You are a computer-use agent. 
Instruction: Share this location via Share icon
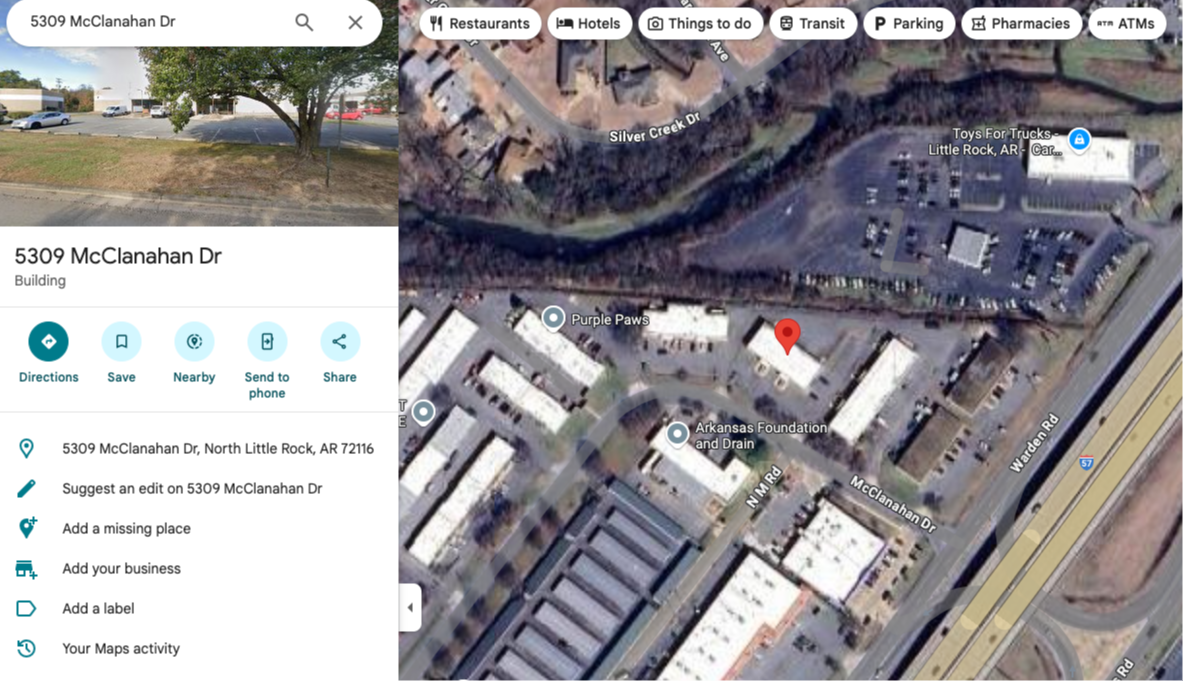click(340, 342)
